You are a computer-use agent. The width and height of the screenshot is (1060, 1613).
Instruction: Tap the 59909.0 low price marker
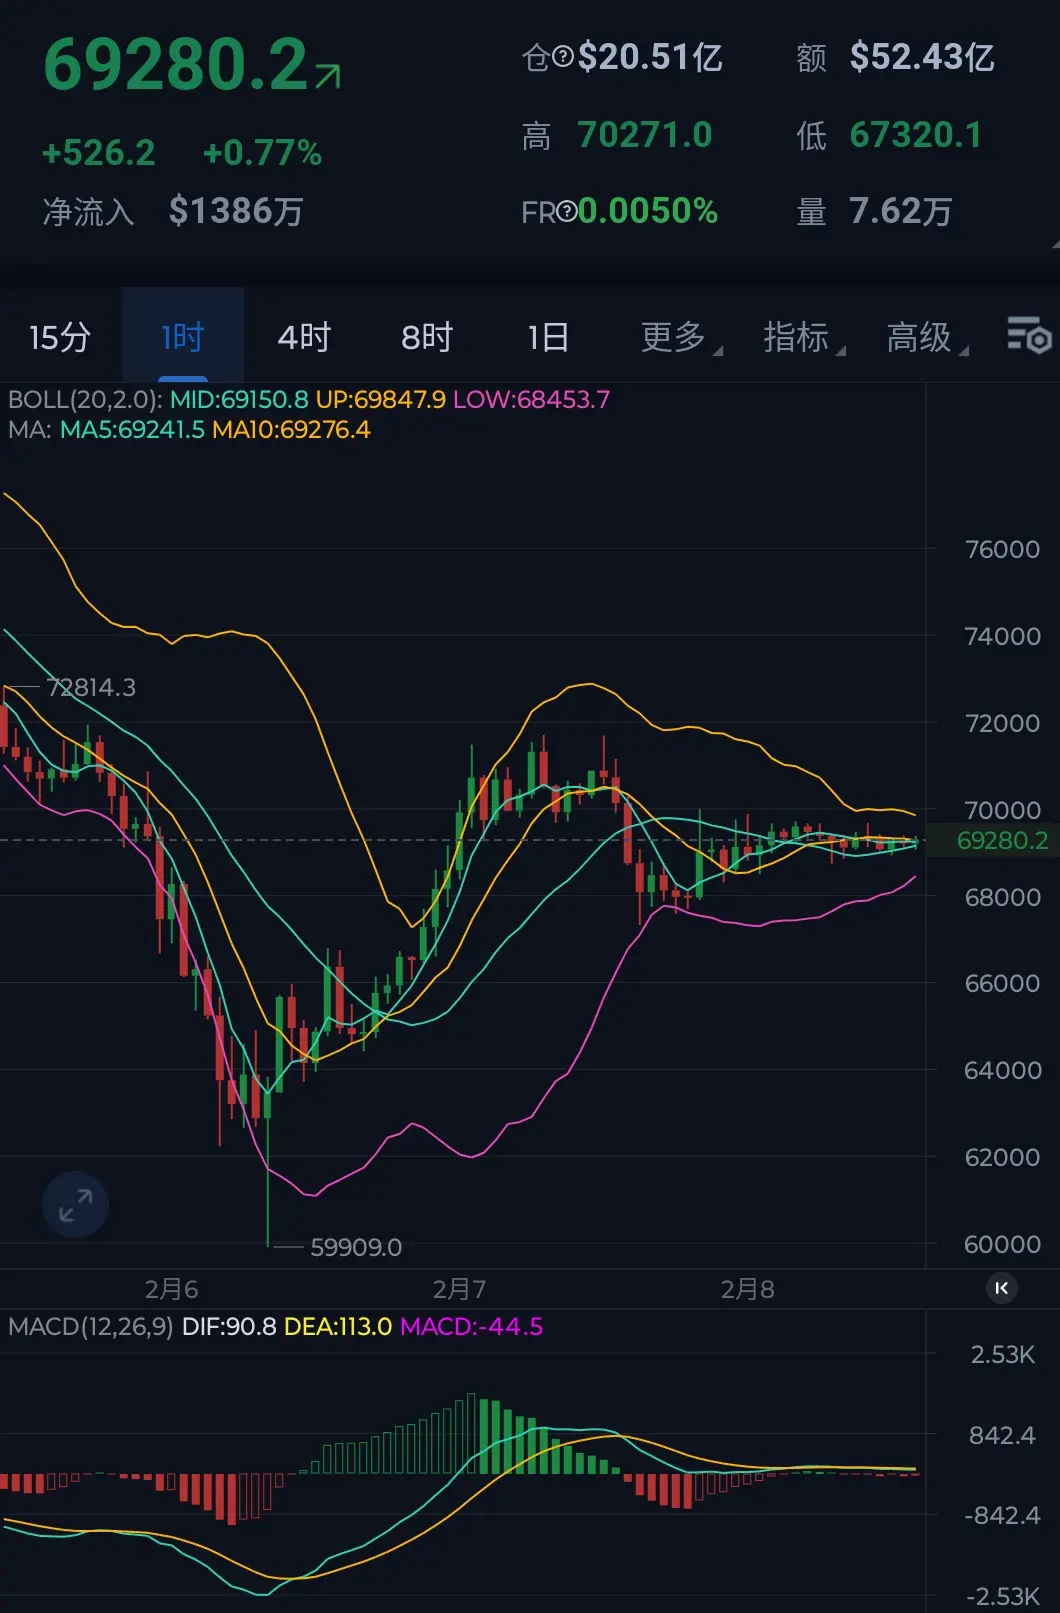(356, 1247)
